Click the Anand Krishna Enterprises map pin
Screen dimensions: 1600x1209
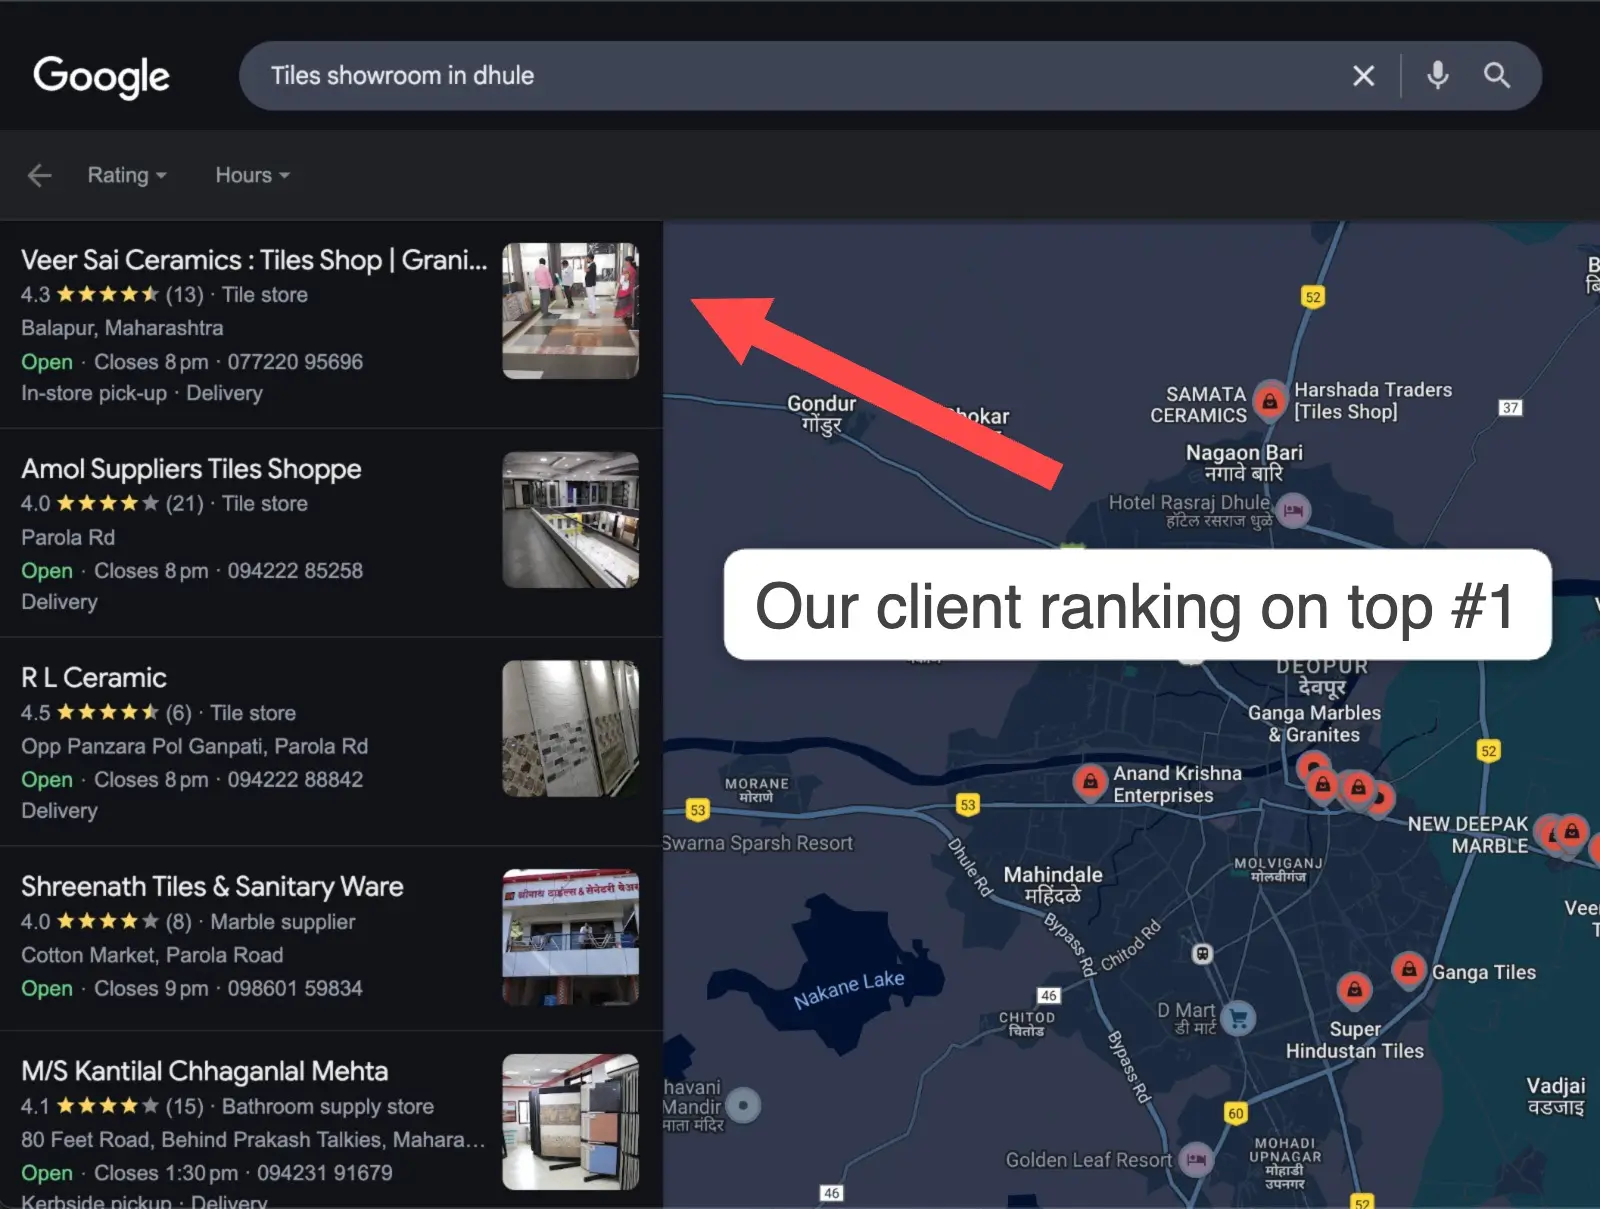[x=1090, y=781]
